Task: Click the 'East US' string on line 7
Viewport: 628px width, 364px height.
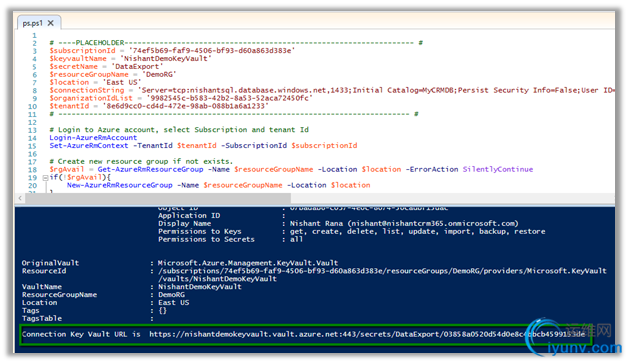Action: tap(122, 82)
